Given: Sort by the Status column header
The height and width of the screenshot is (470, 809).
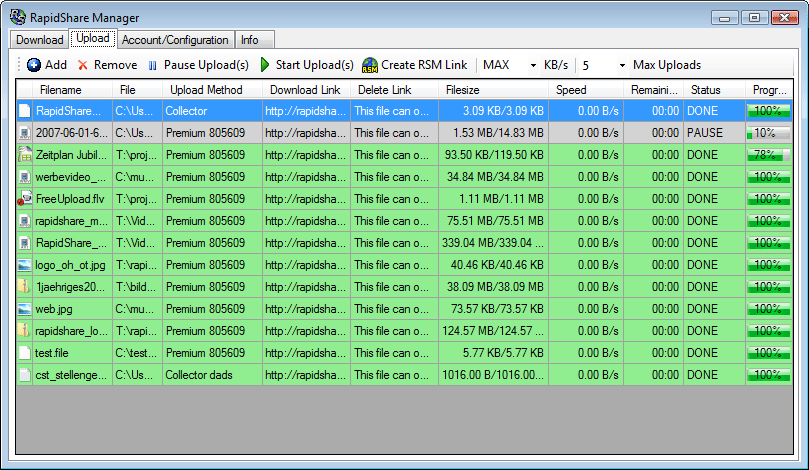Looking at the screenshot, I should (x=705, y=90).
